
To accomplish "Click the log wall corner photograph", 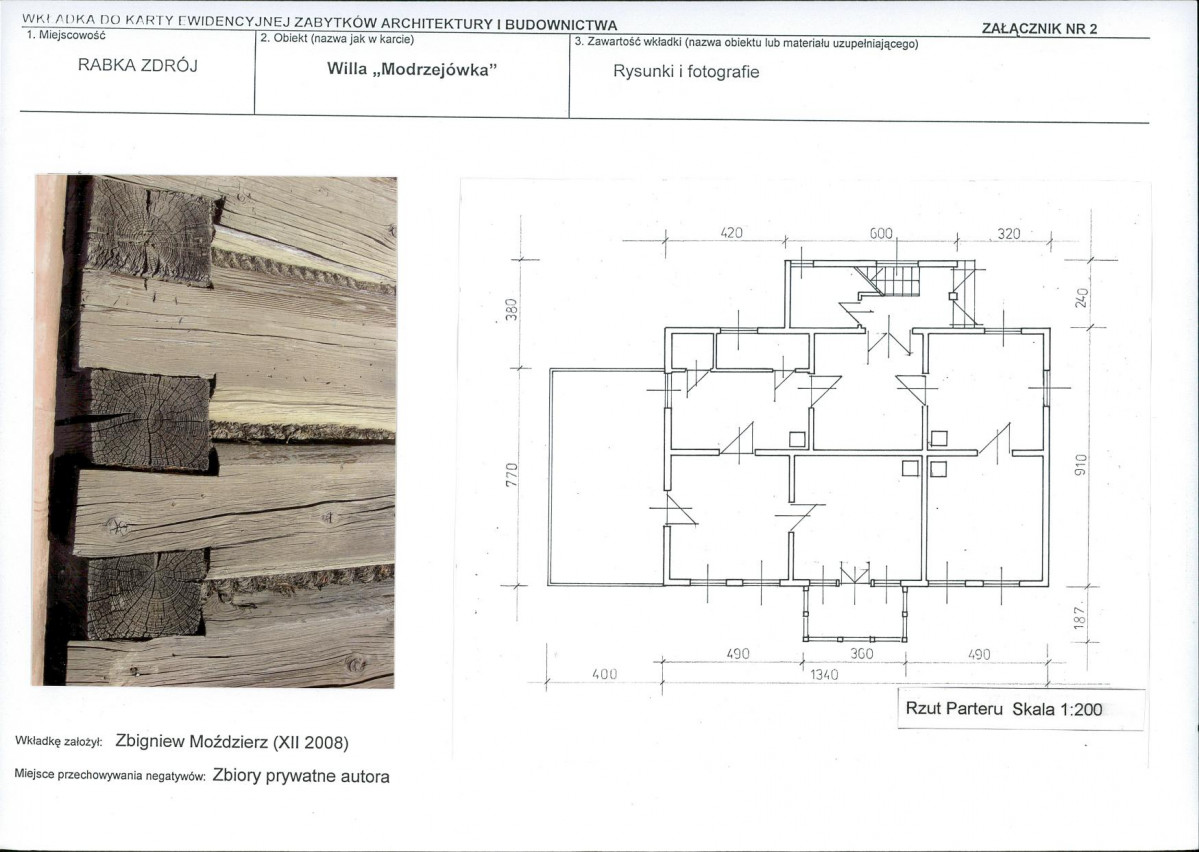I will [x=215, y=431].
